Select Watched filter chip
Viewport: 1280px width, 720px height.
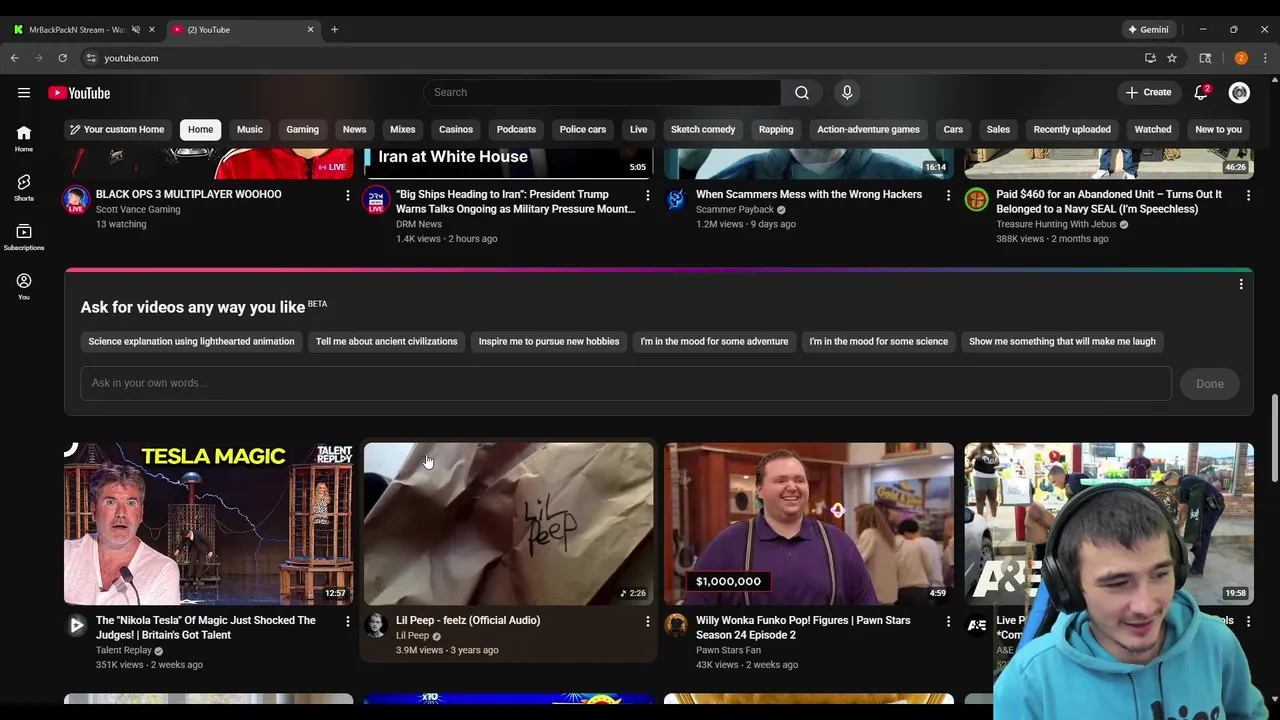[1153, 129]
